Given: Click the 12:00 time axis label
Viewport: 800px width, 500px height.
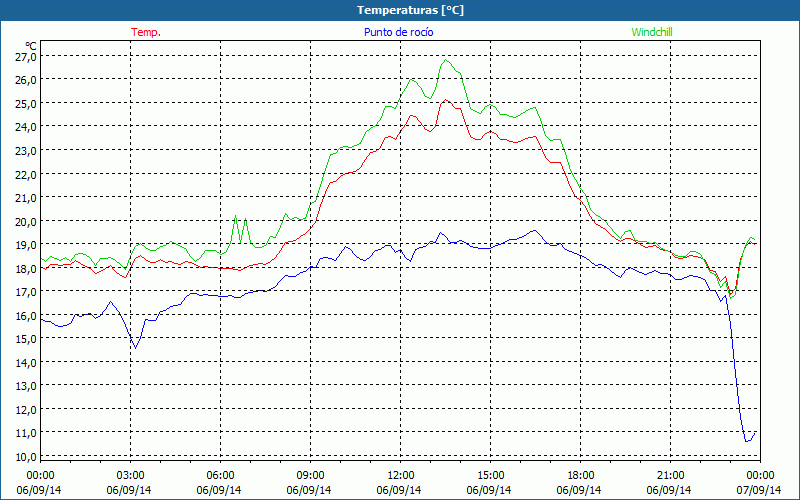Looking at the screenshot, I should click(x=401, y=476).
